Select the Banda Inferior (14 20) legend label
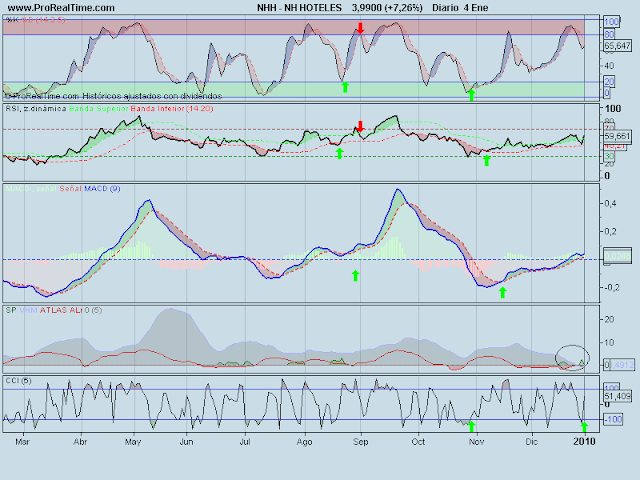The image size is (640, 480). point(172,109)
